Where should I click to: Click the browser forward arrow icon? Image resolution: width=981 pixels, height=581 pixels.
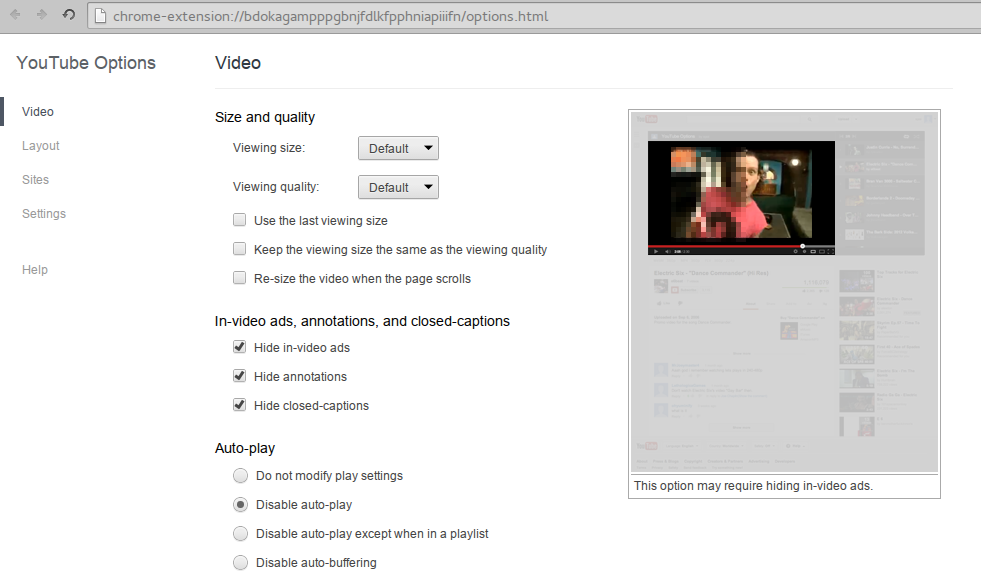[x=41, y=15]
